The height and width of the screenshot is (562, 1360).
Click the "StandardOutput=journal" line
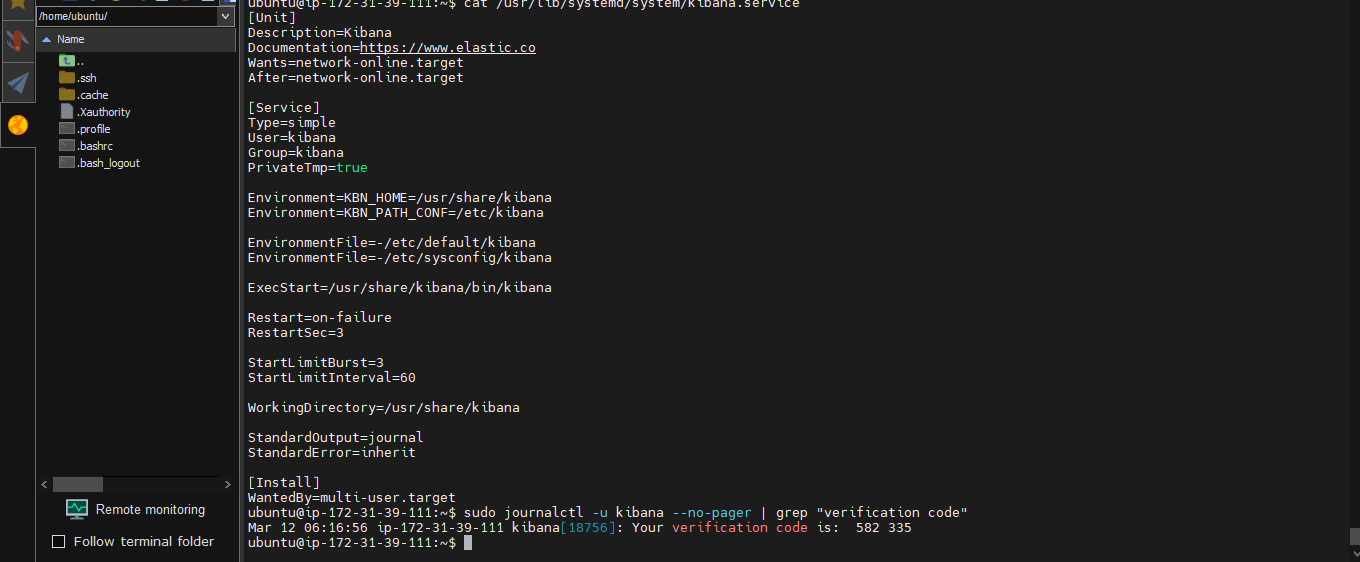tap(336, 437)
